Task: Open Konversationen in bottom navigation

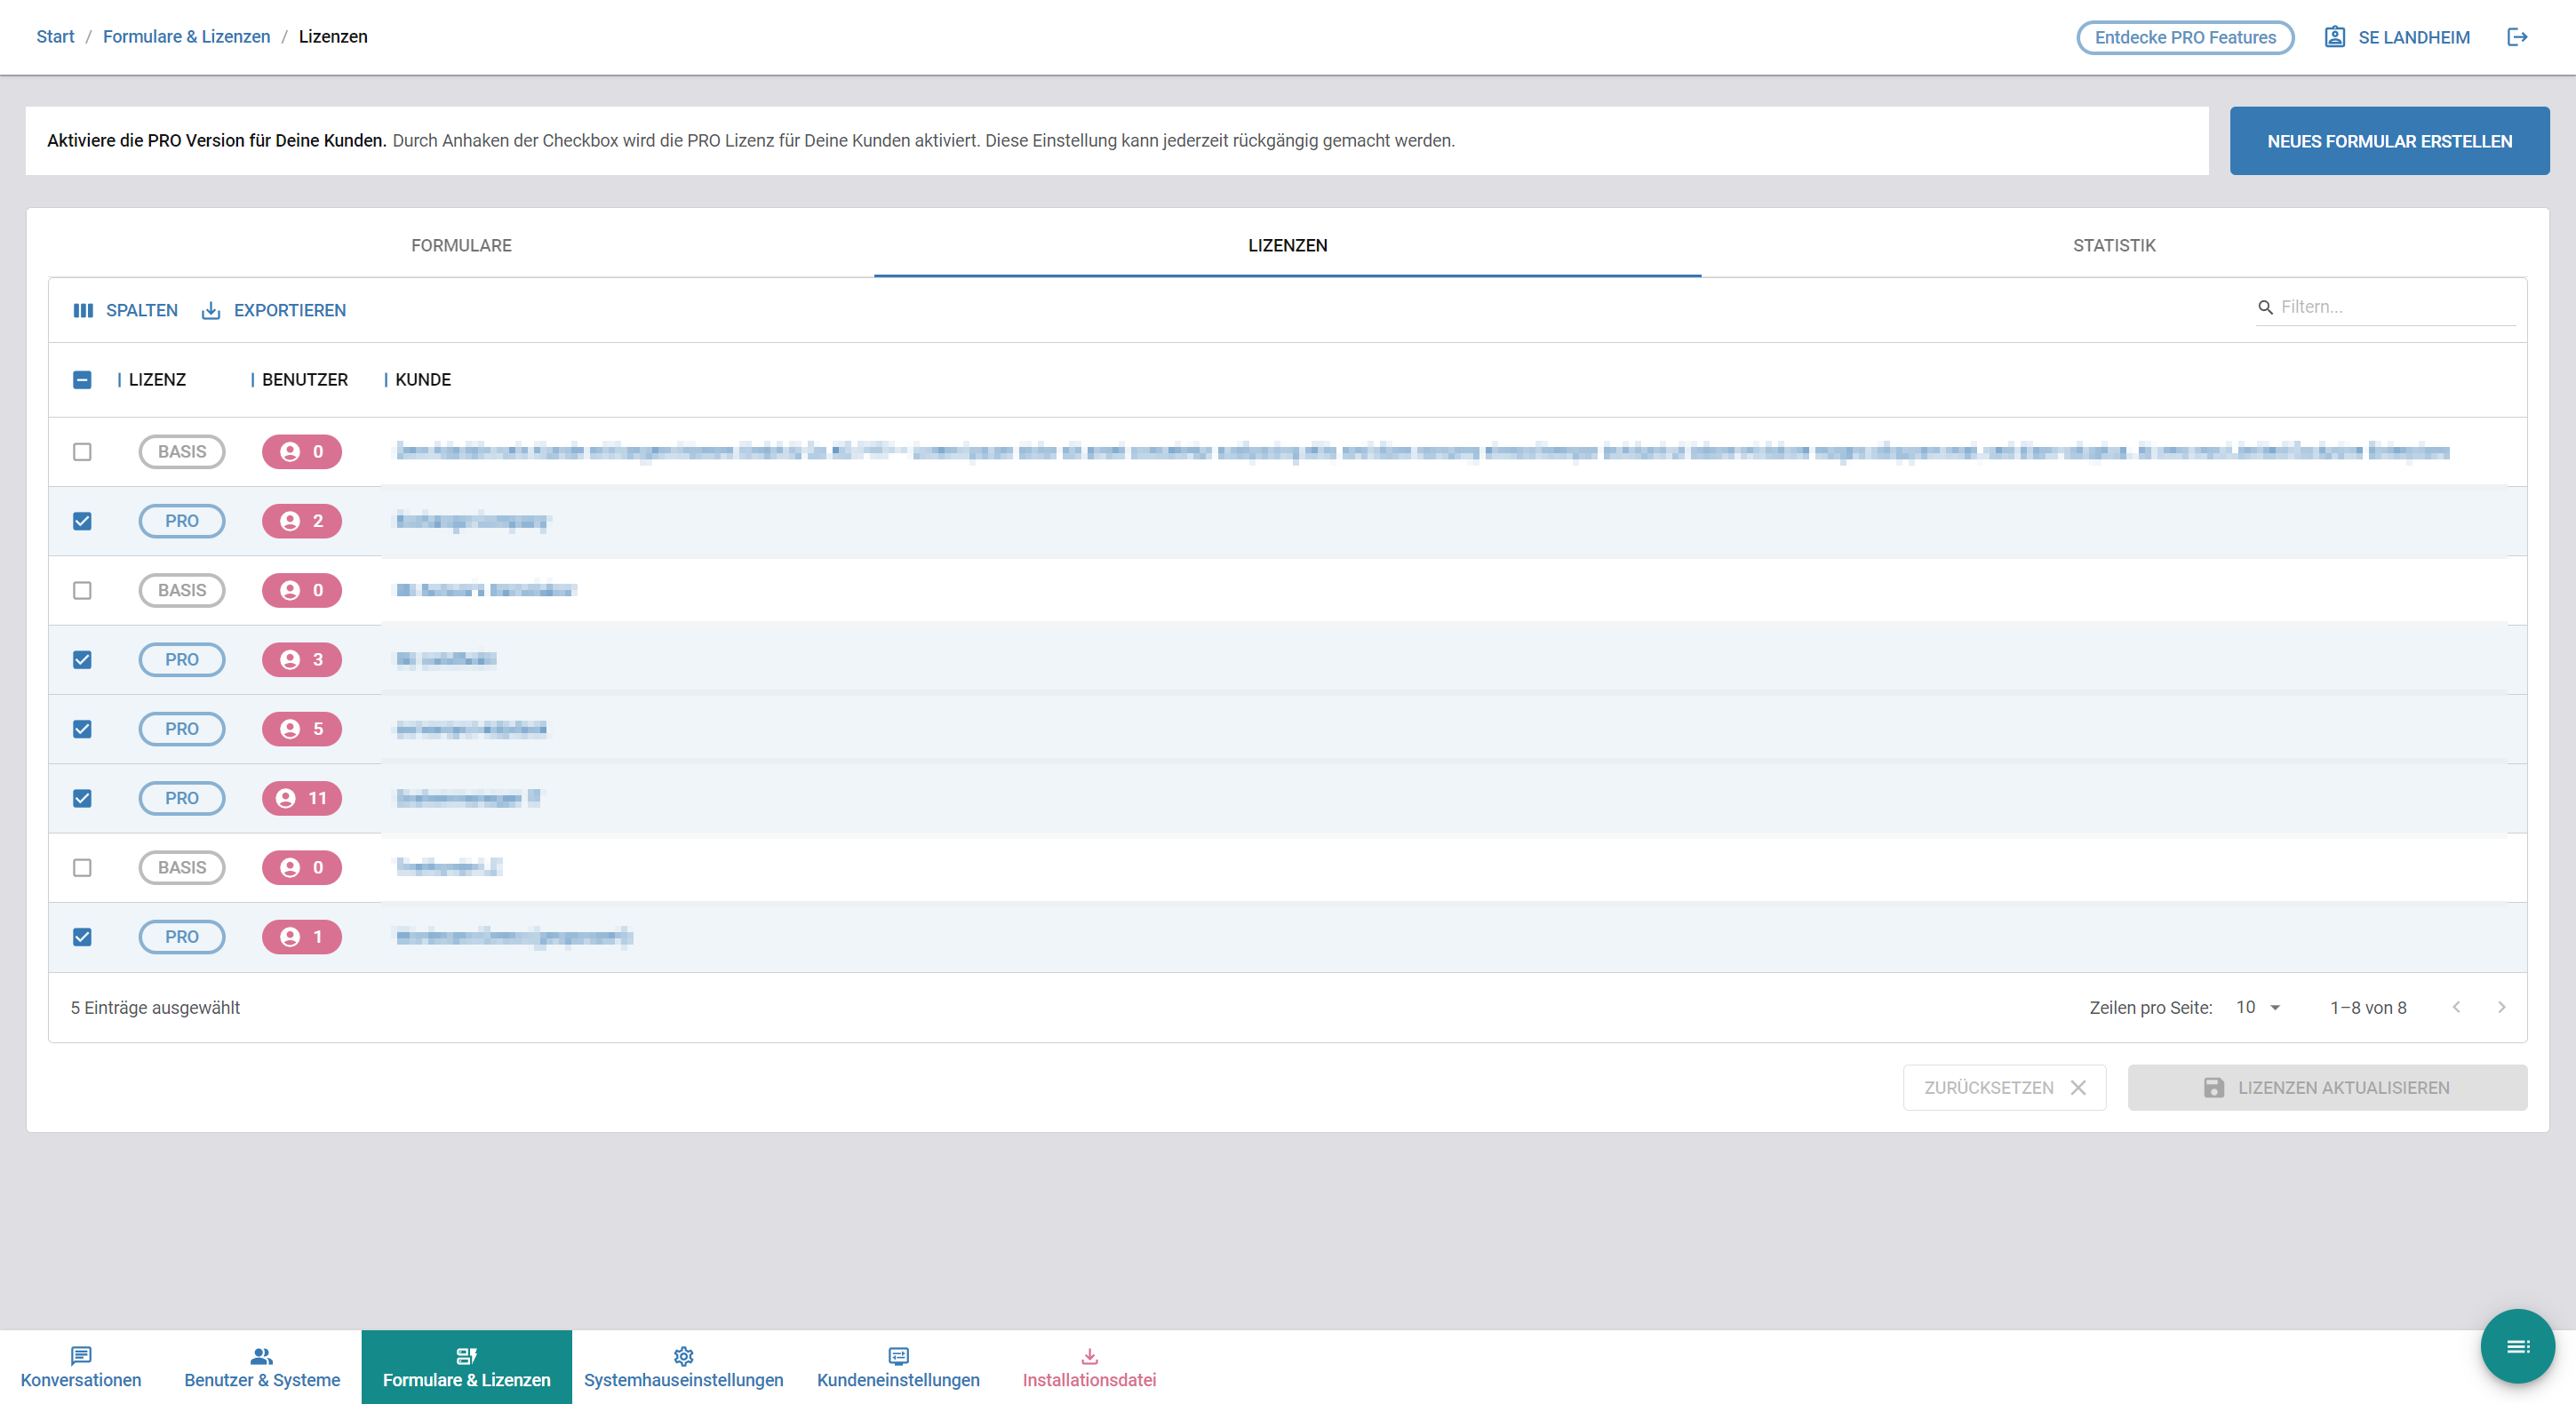Action: point(81,1367)
